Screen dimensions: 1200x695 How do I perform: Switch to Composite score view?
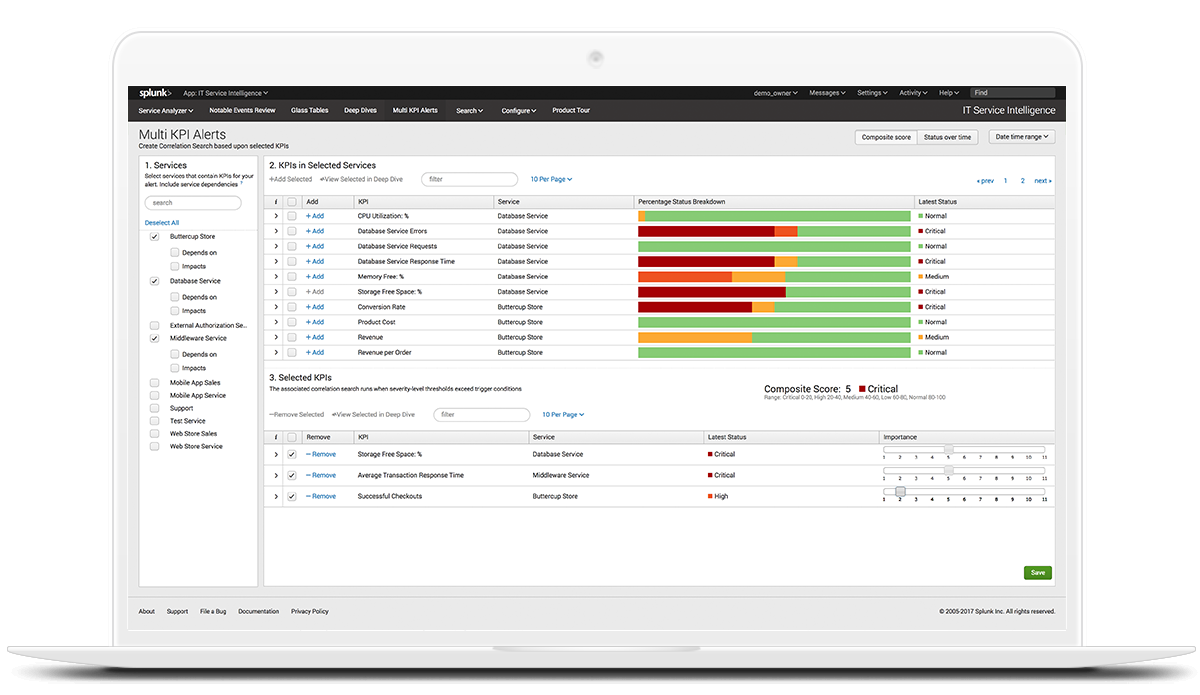click(x=886, y=137)
